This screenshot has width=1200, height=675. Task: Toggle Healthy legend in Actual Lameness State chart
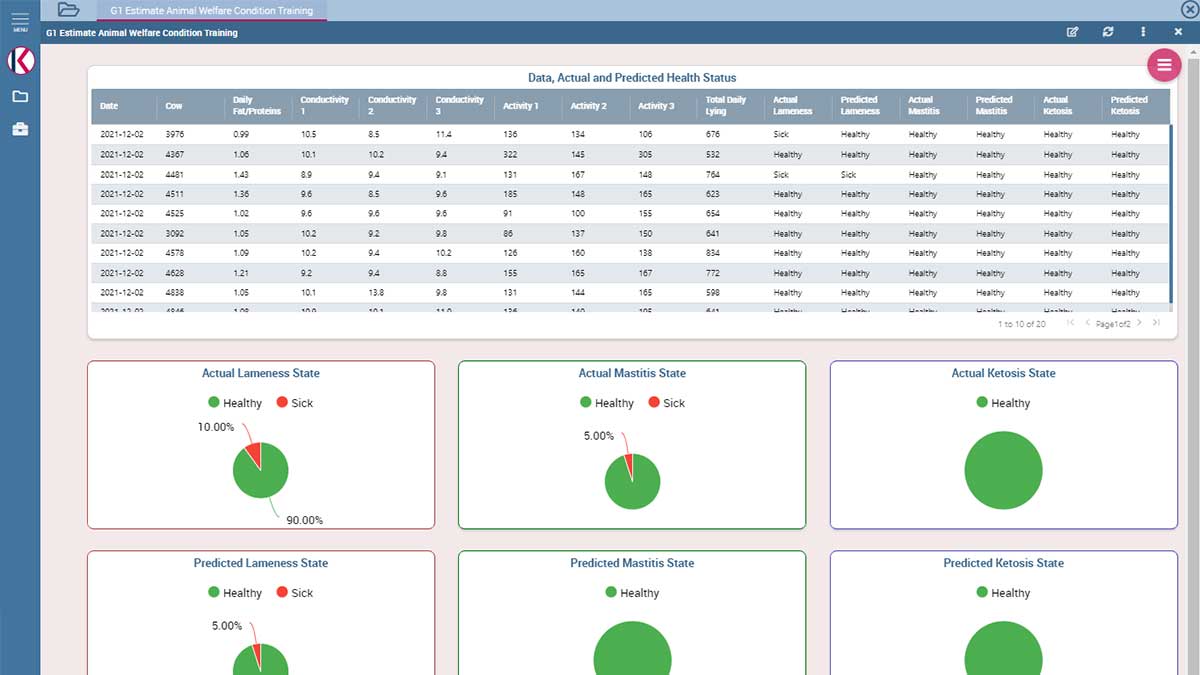tap(235, 403)
